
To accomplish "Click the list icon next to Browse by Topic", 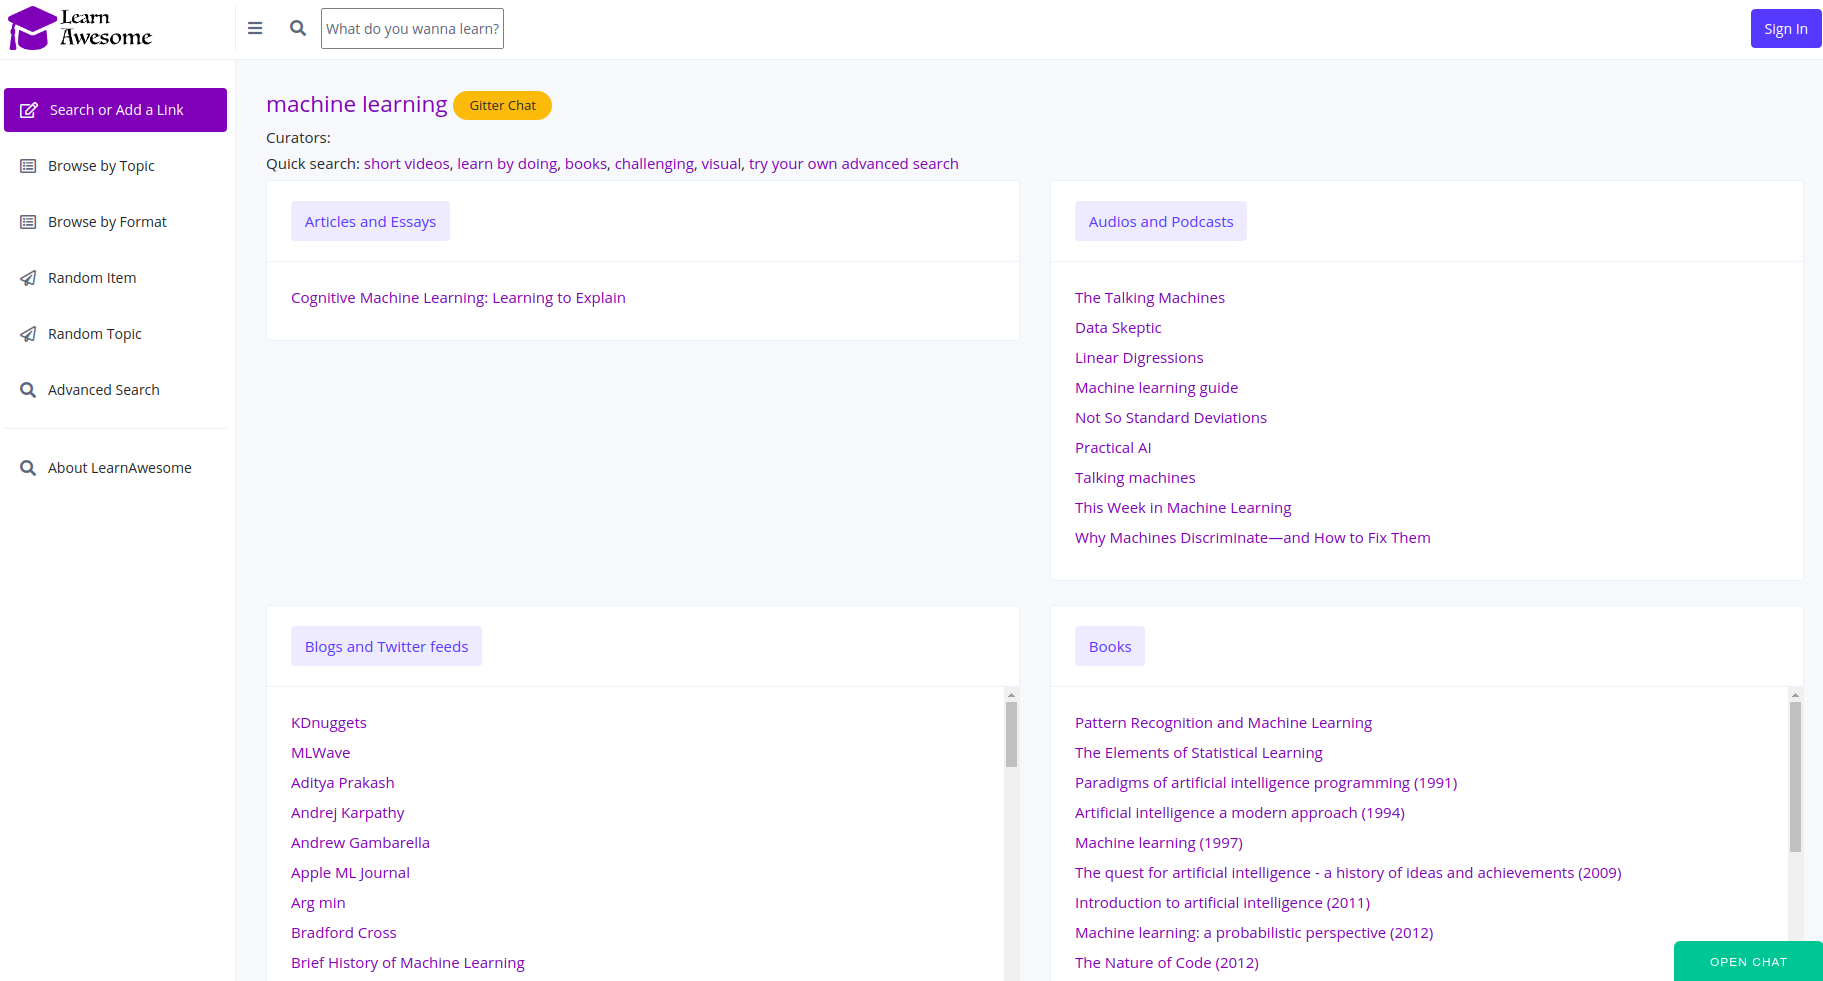I will pyautogui.click(x=28, y=165).
